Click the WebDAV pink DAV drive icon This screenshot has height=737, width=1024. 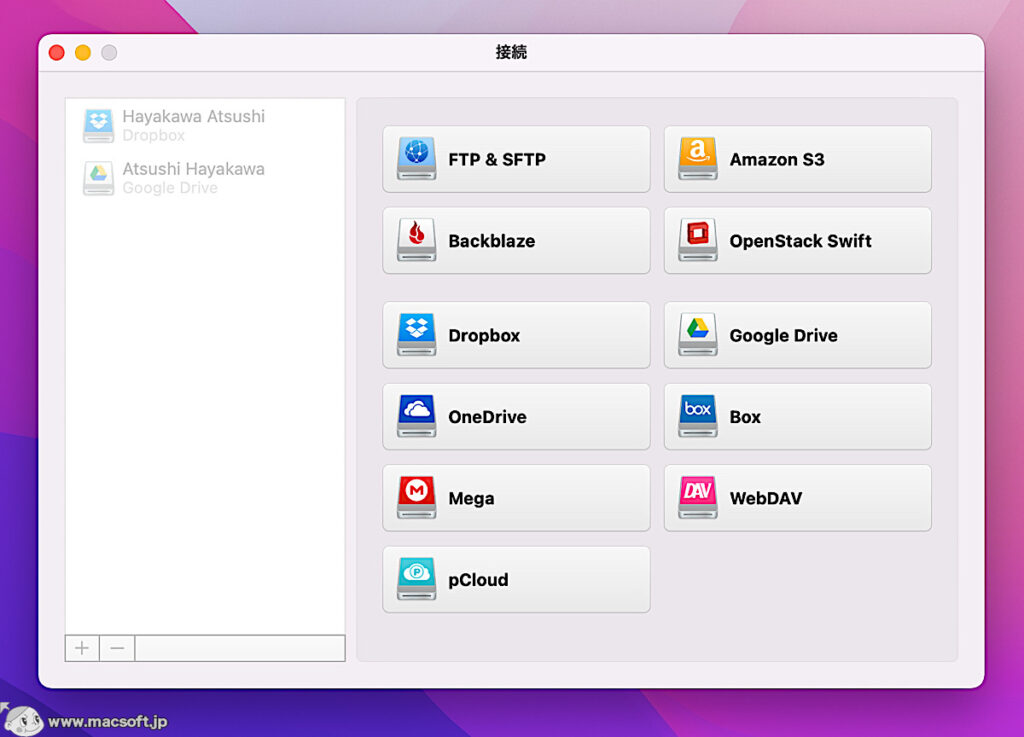tap(697, 498)
